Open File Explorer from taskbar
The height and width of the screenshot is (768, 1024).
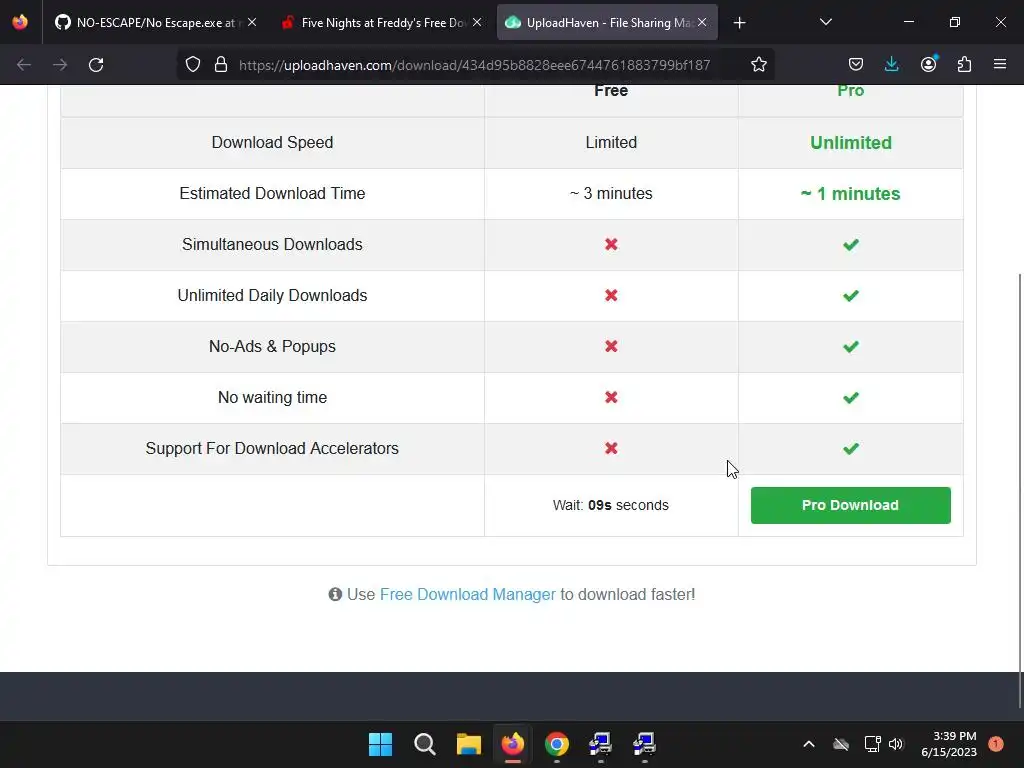point(468,744)
